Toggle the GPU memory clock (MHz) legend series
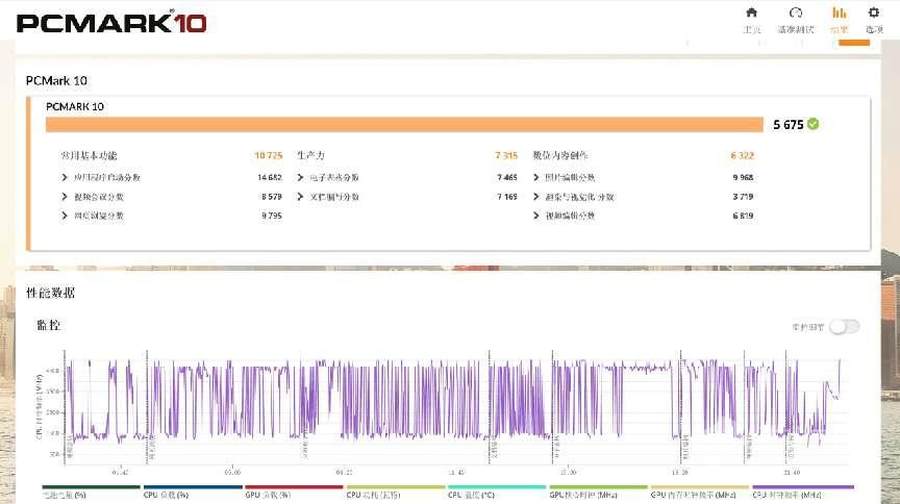900x504 pixels. 700,492
